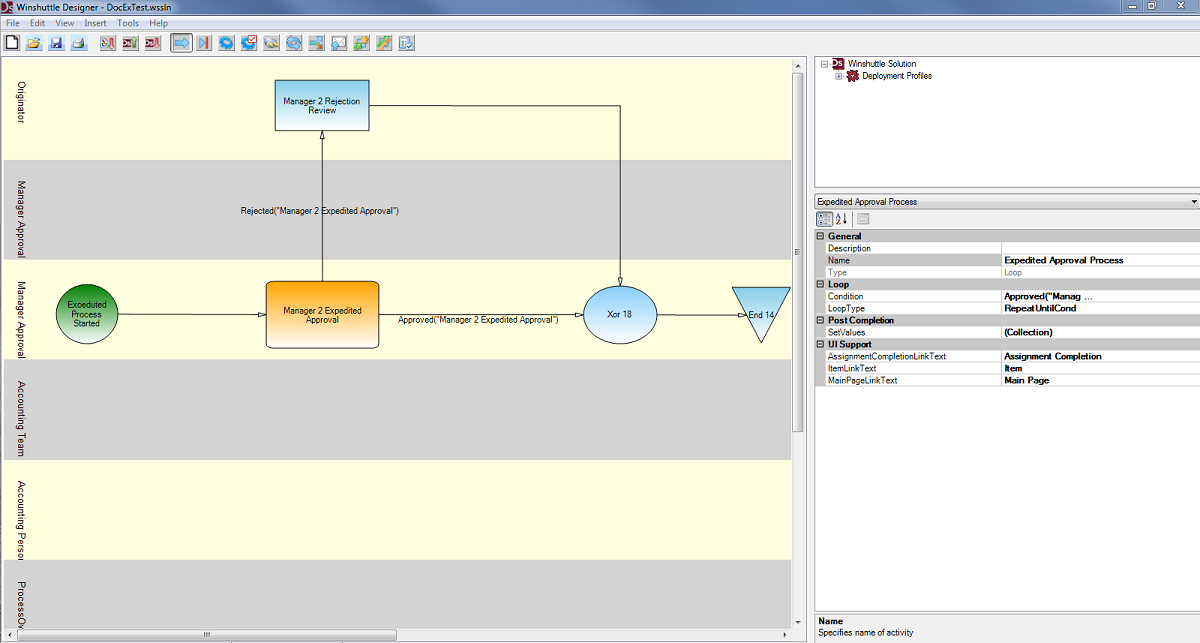Image resolution: width=1200 pixels, height=643 pixels.
Task: Open the Edit menu
Action: pyautogui.click(x=37, y=23)
